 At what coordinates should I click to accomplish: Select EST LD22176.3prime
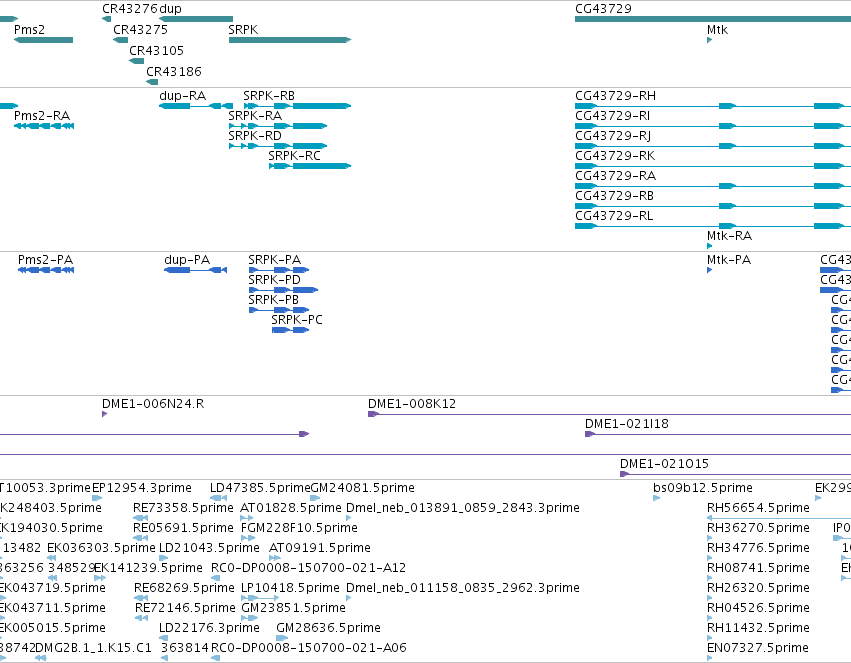163,638
